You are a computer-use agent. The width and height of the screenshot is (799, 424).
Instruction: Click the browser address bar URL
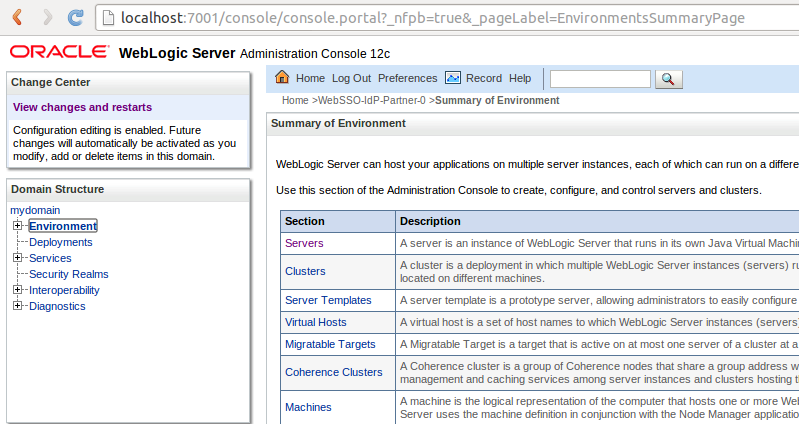[x=433, y=18]
